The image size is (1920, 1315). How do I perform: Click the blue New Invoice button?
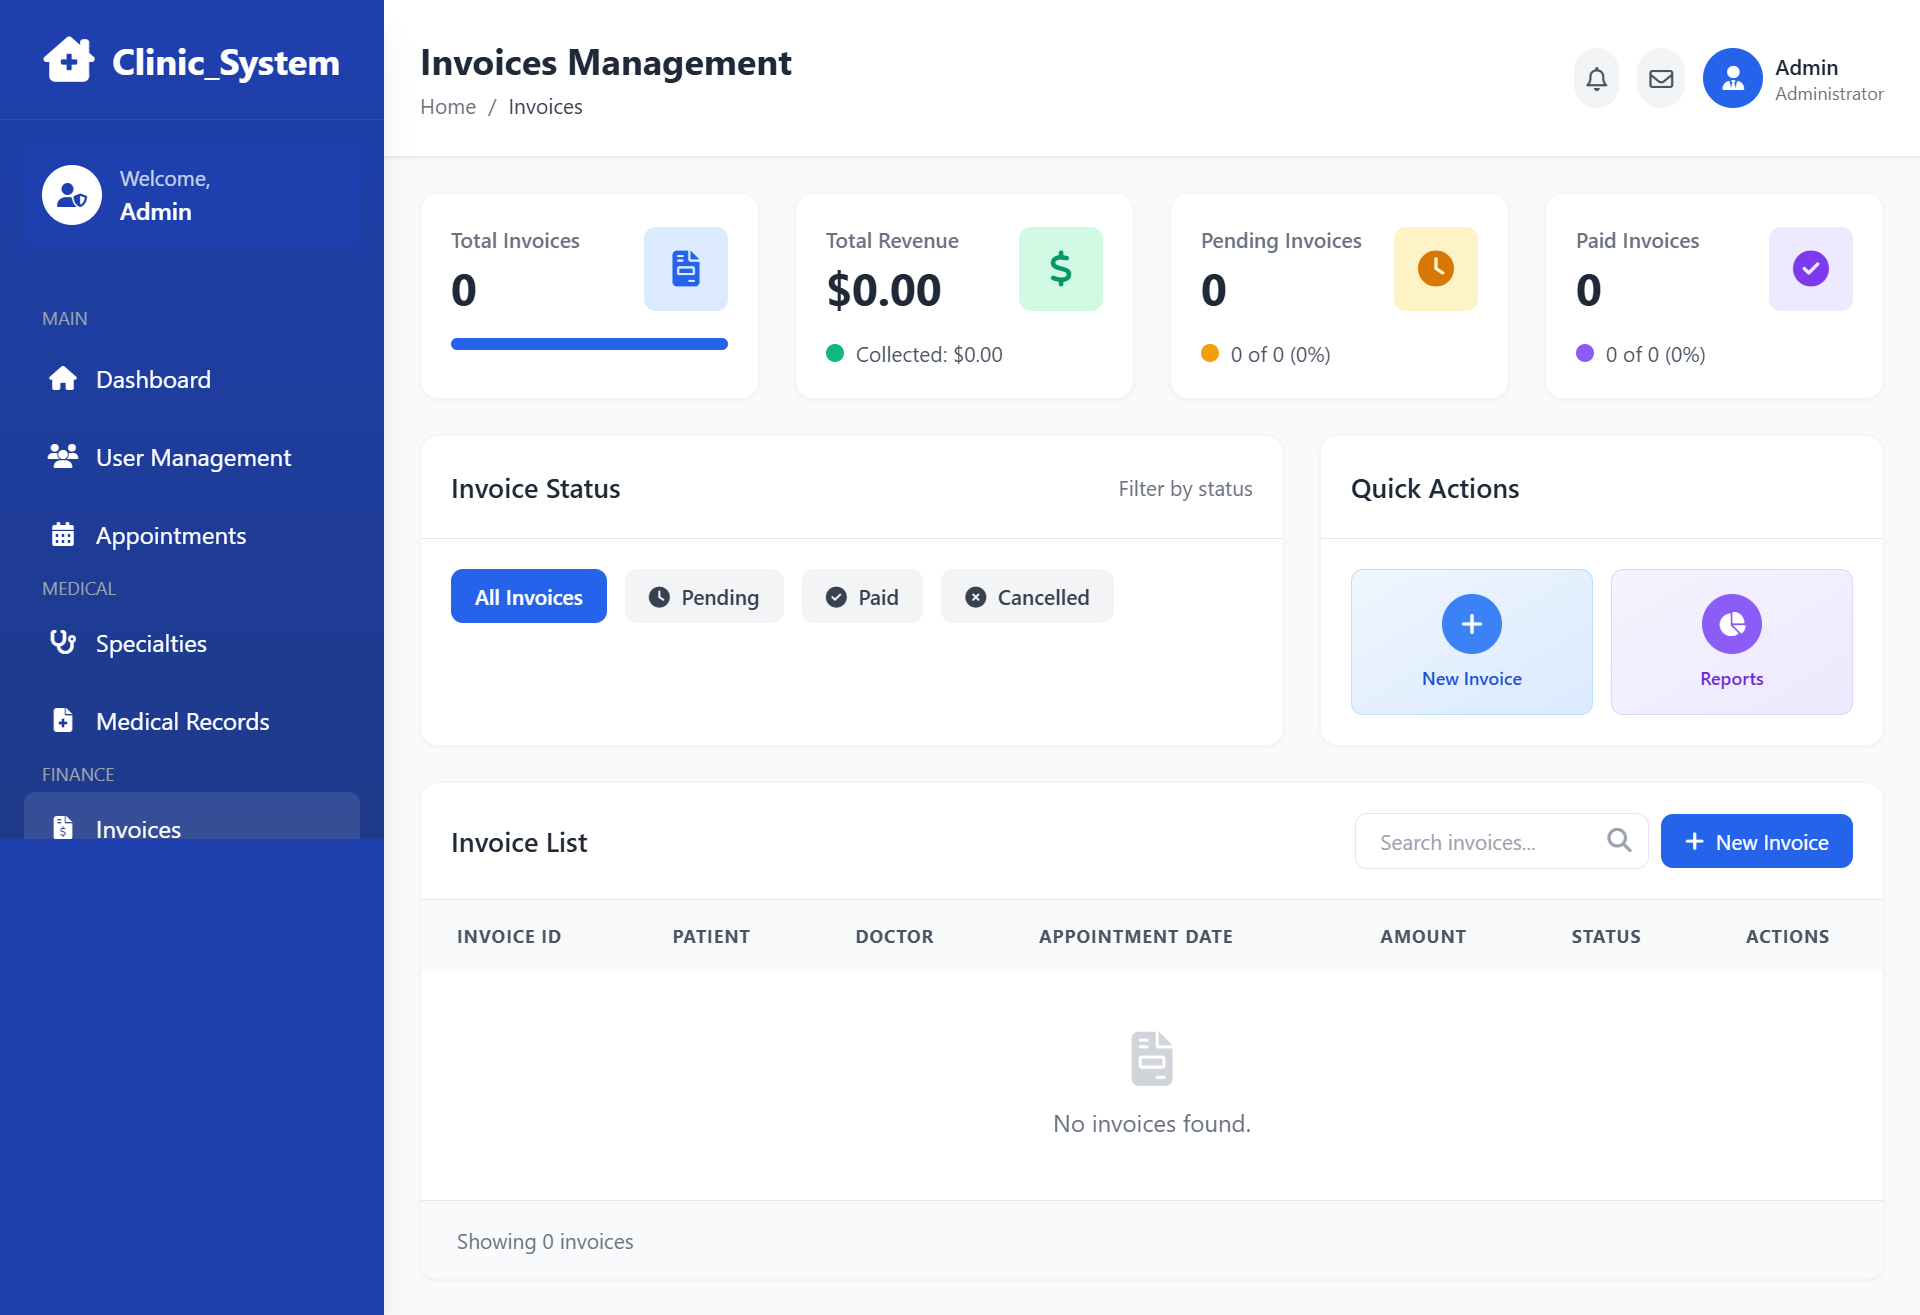pos(1756,842)
